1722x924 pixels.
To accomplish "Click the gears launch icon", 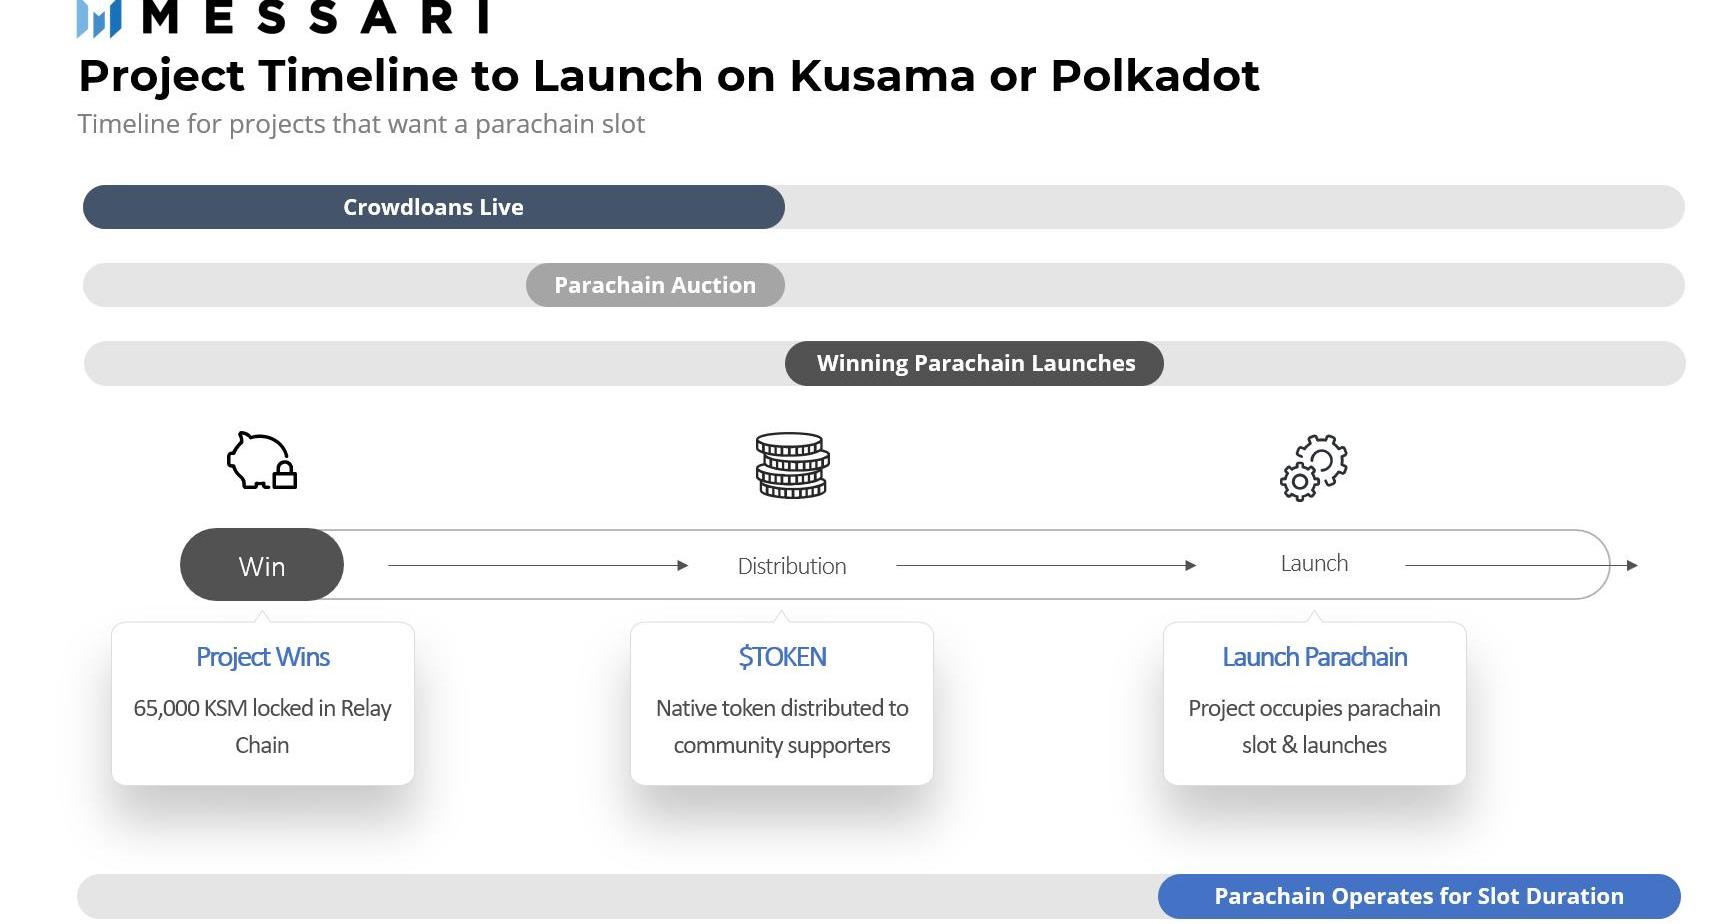I will 1314,467.
